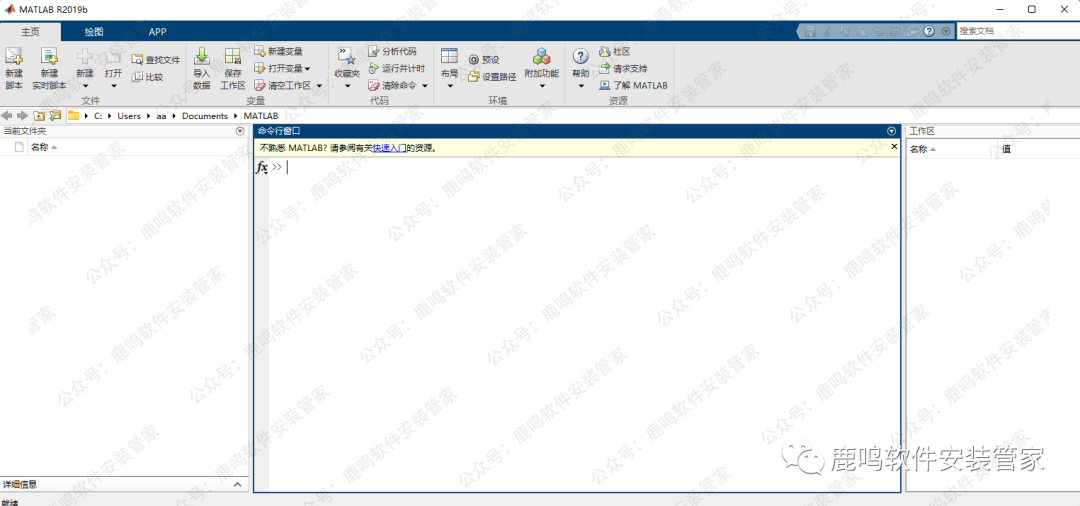The height and width of the screenshot is (506, 1080).
Task: Open the Current Folder panel actions menu
Action: (x=240, y=131)
